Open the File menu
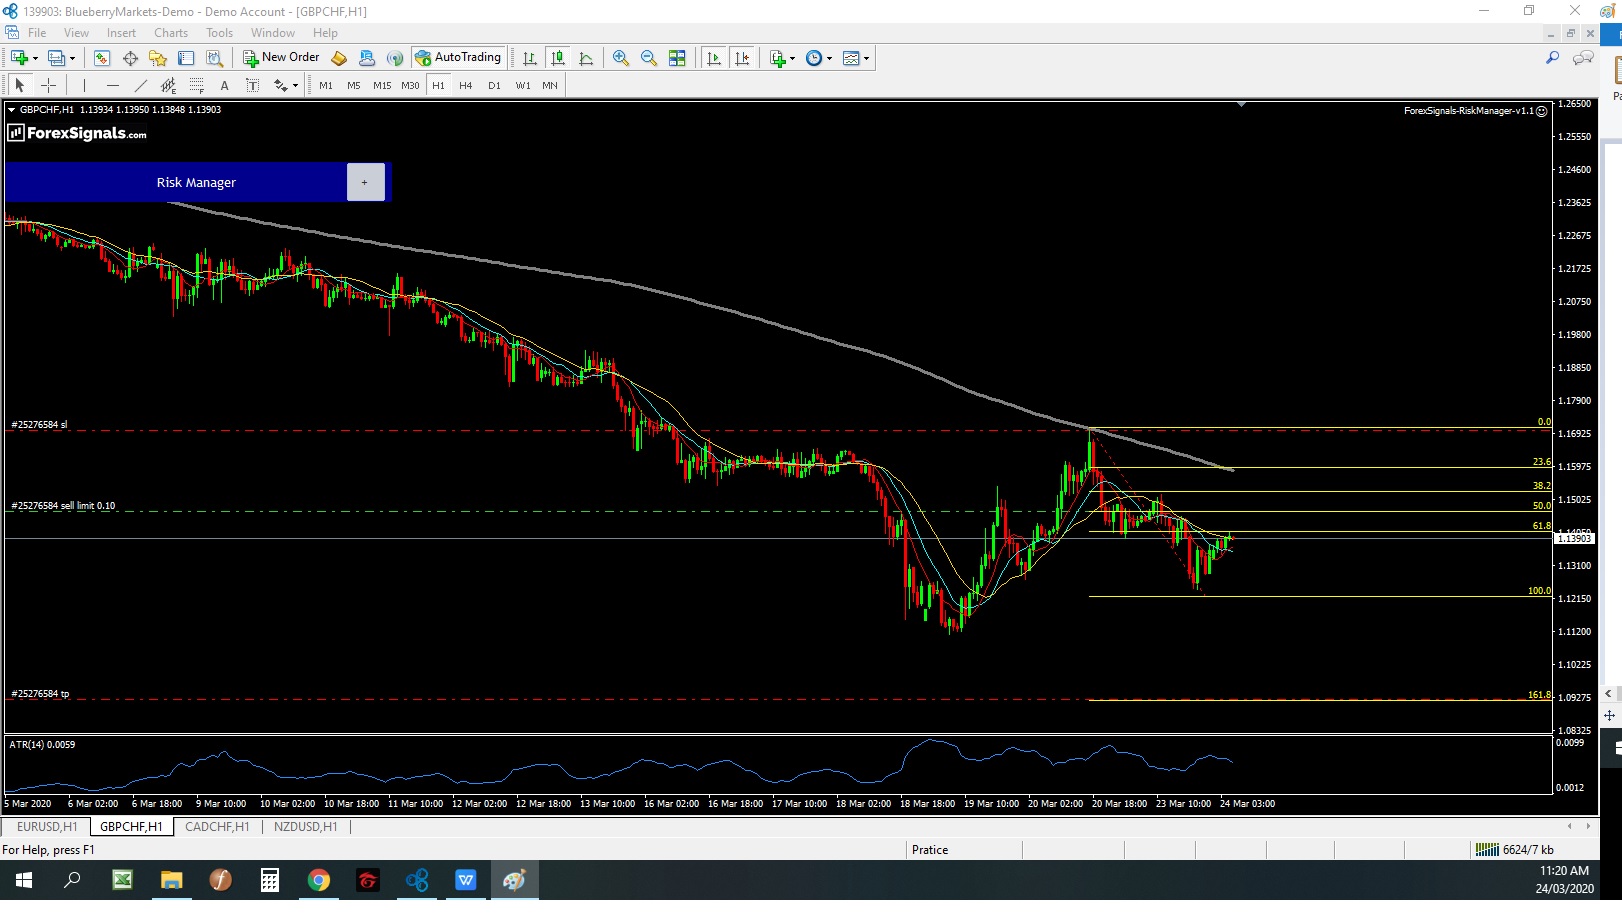Screen dimensions: 1622x916 click(37, 33)
